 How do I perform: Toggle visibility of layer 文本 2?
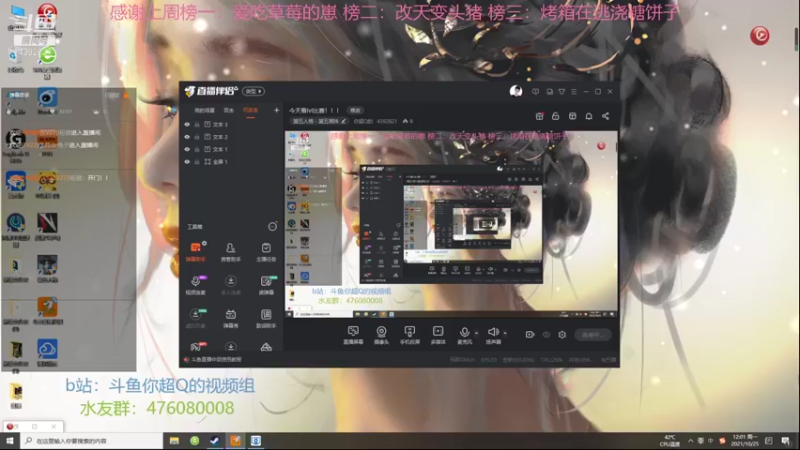point(187,137)
